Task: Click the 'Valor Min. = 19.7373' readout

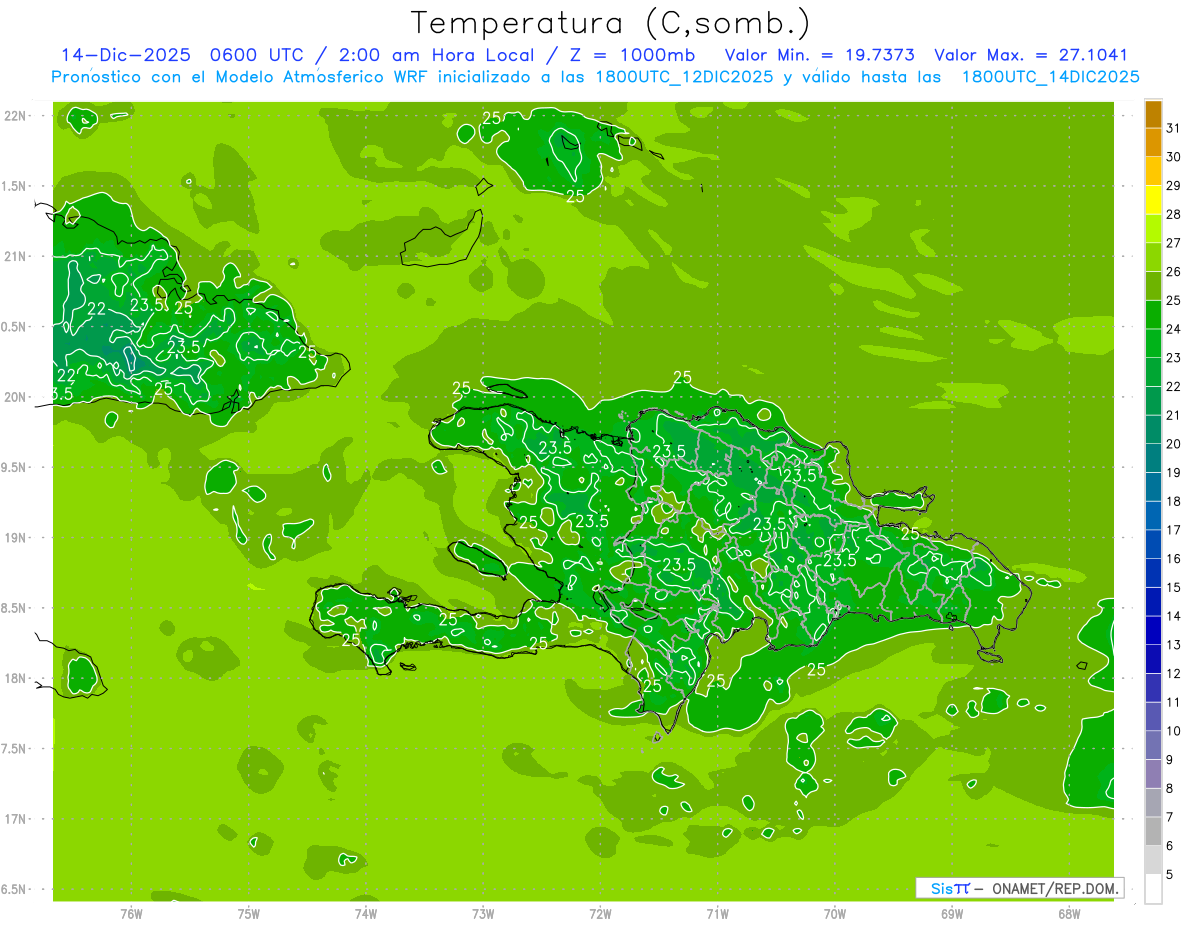Action: click(x=819, y=55)
